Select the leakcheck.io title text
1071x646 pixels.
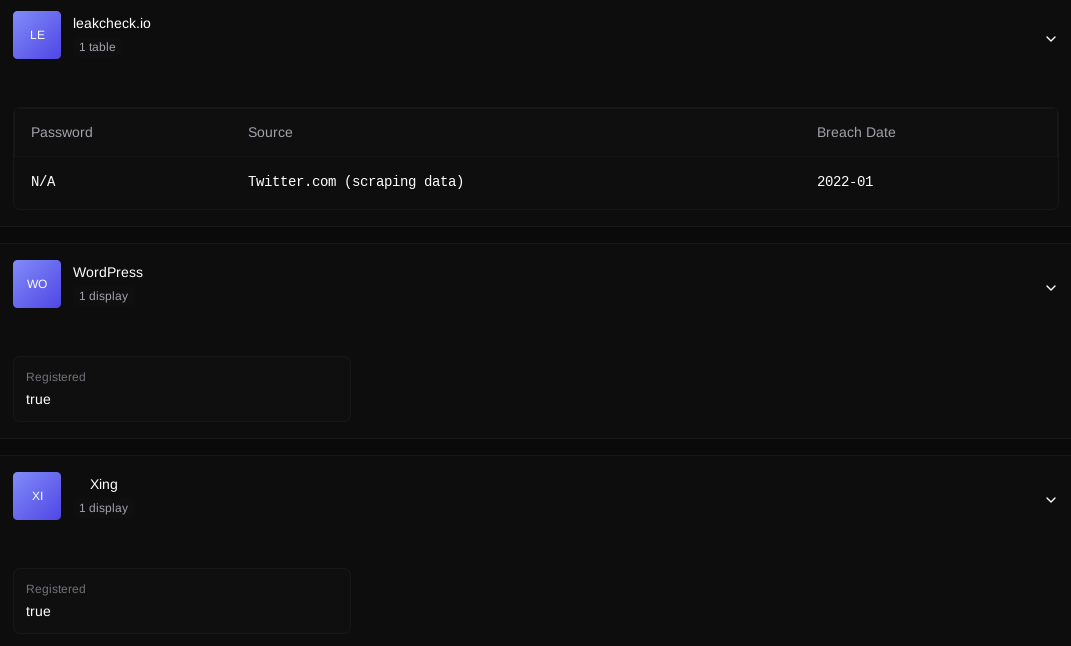(x=112, y=23)
